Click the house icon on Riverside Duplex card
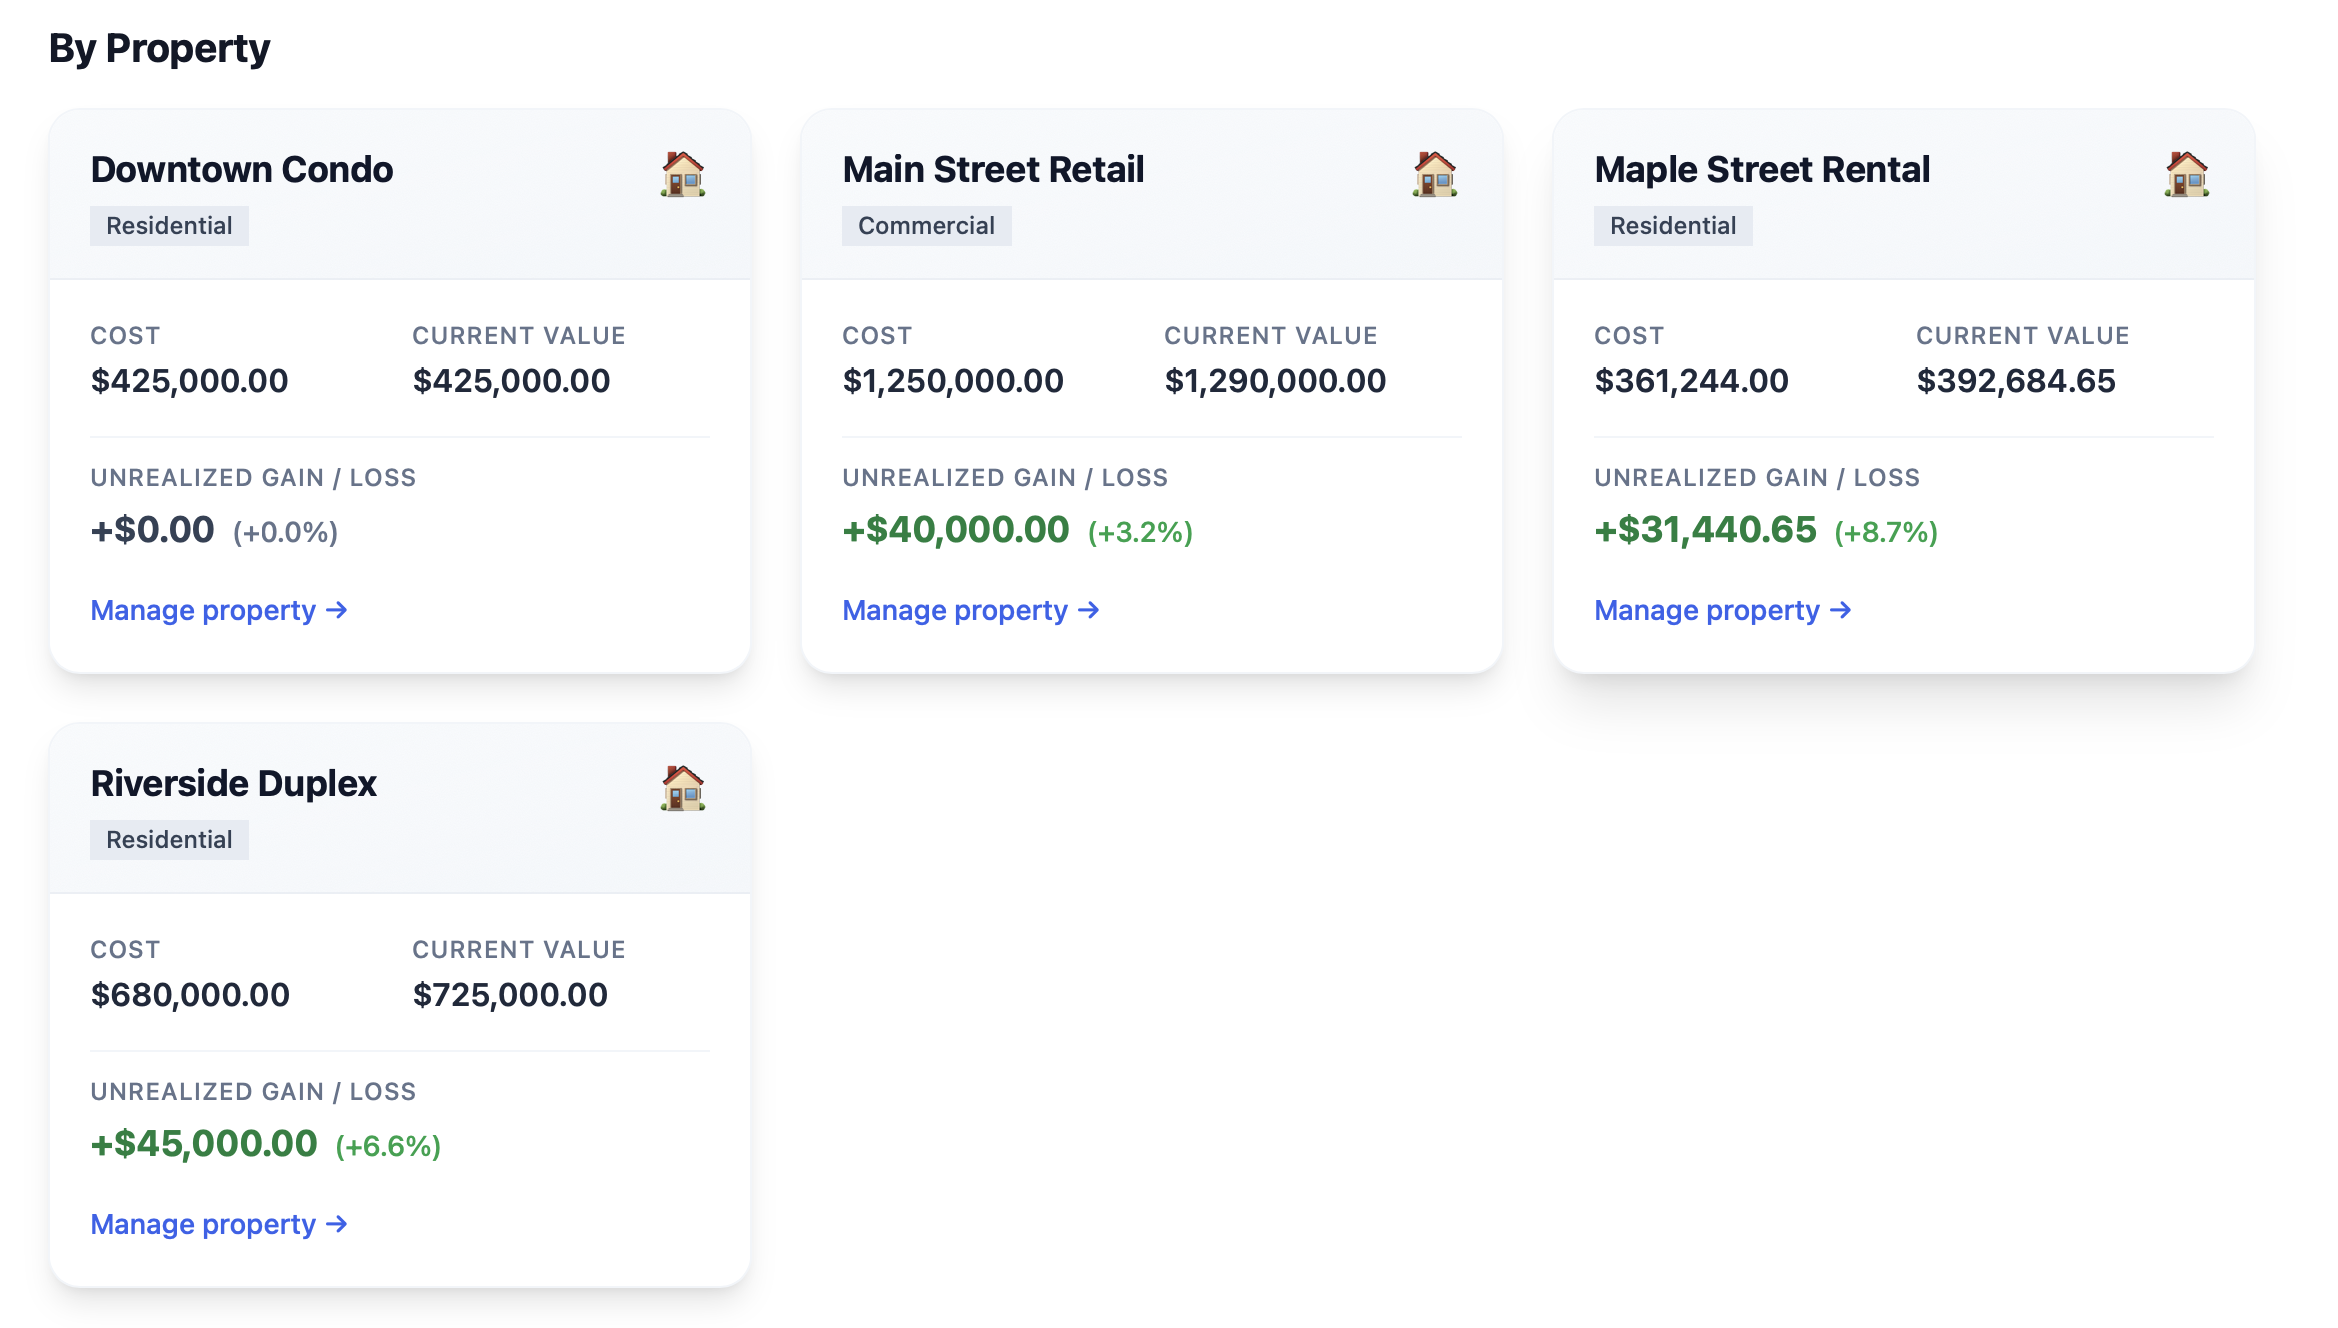 [683, 789]
